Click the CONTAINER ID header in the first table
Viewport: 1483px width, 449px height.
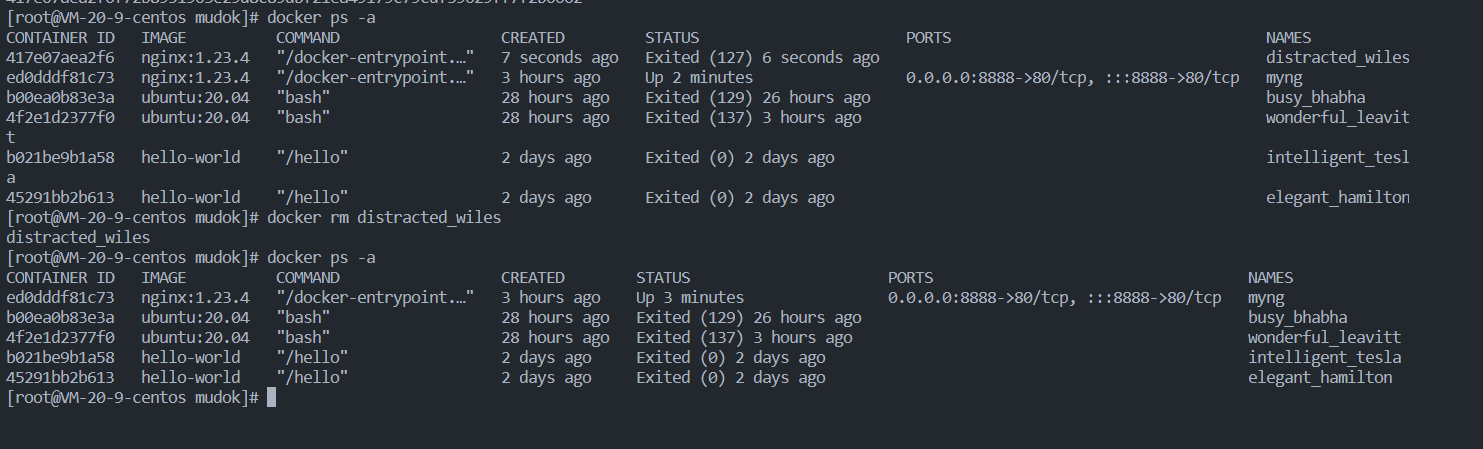pyautogui.click(x=60, y=38)
